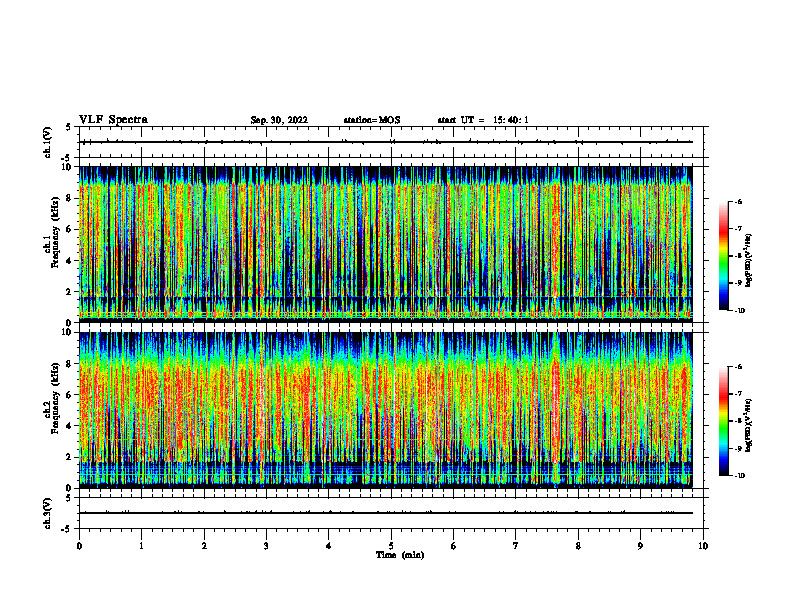Click the ch.3(V) axis label
Screen dimensions: 792x612
tap(48, 513)
